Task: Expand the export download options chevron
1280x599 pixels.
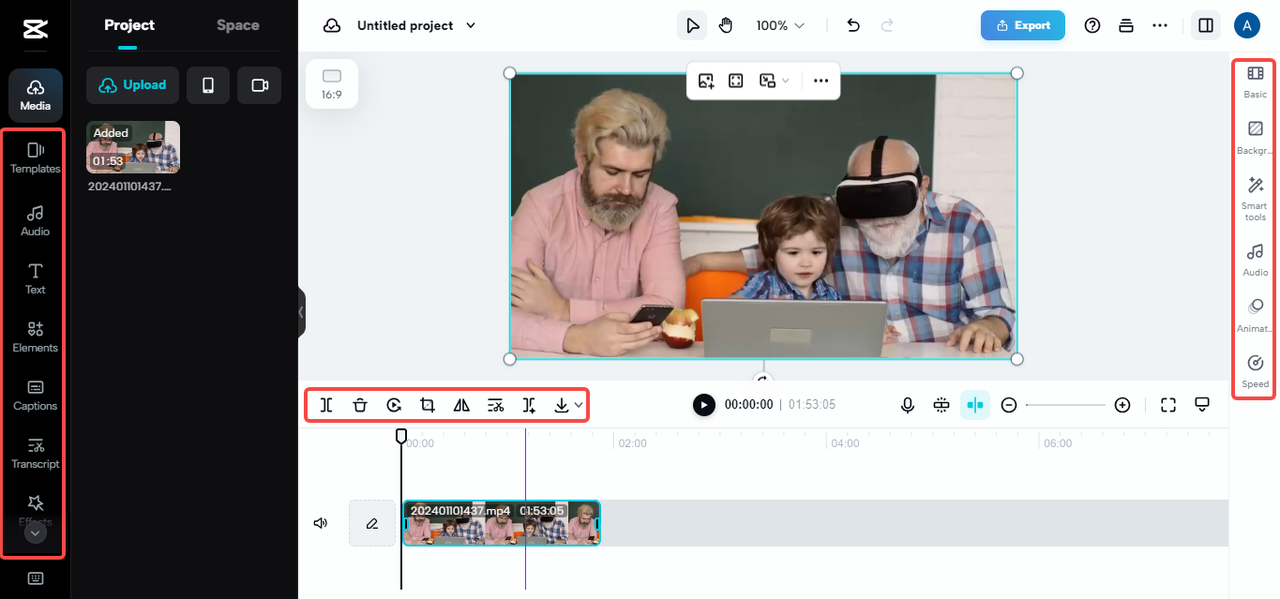Action: click(578, 405)
